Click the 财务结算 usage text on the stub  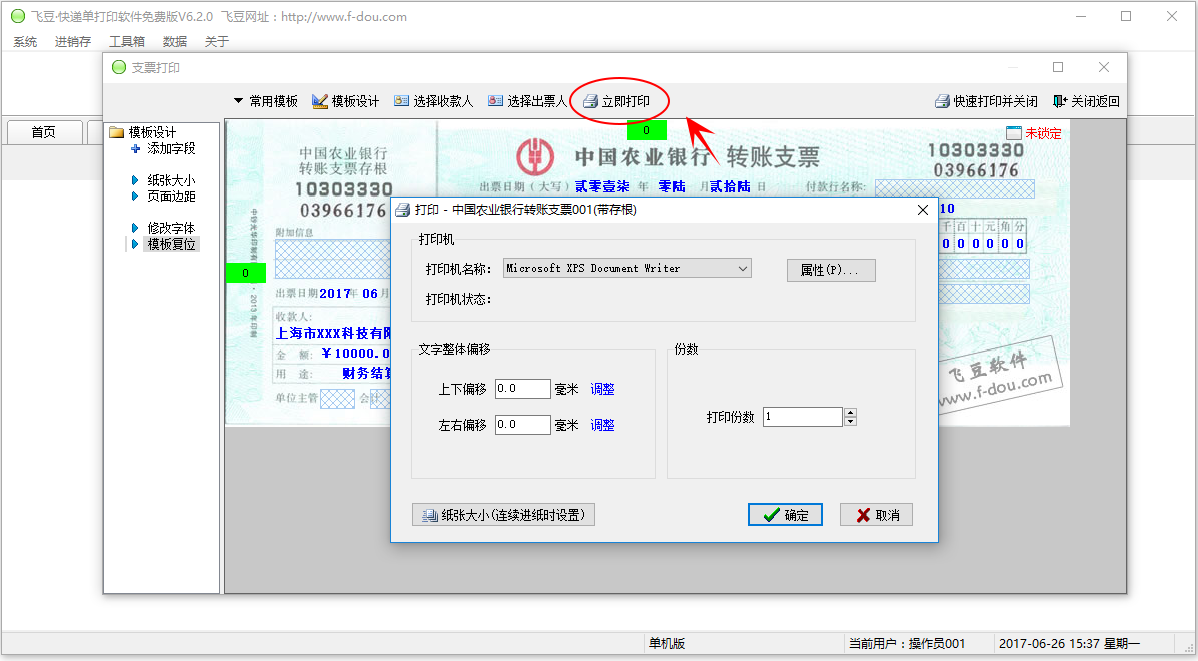[x=367, y=373]
